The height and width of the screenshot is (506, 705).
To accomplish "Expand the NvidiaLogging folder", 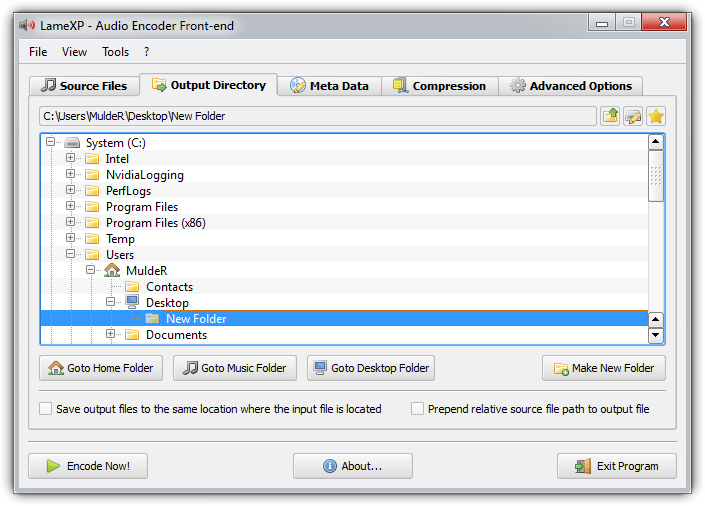I will click(70, 174).
